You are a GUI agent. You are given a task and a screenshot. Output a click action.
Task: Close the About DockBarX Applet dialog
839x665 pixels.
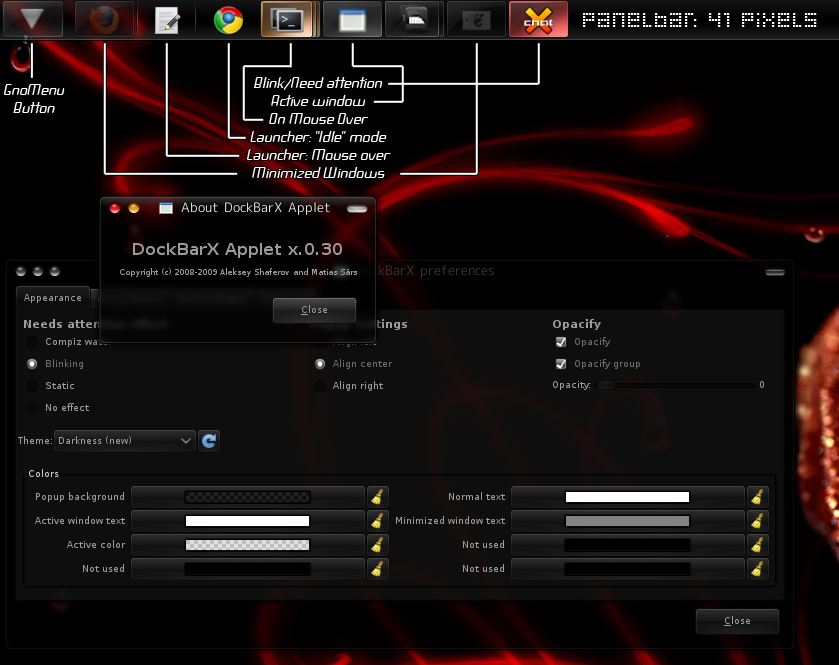(314, 310)
